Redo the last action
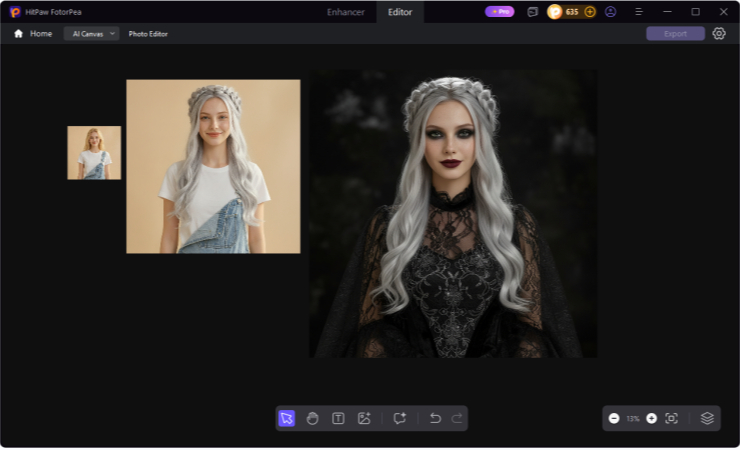The height and width of the screenshot is (450, 740). click(457, 418)
